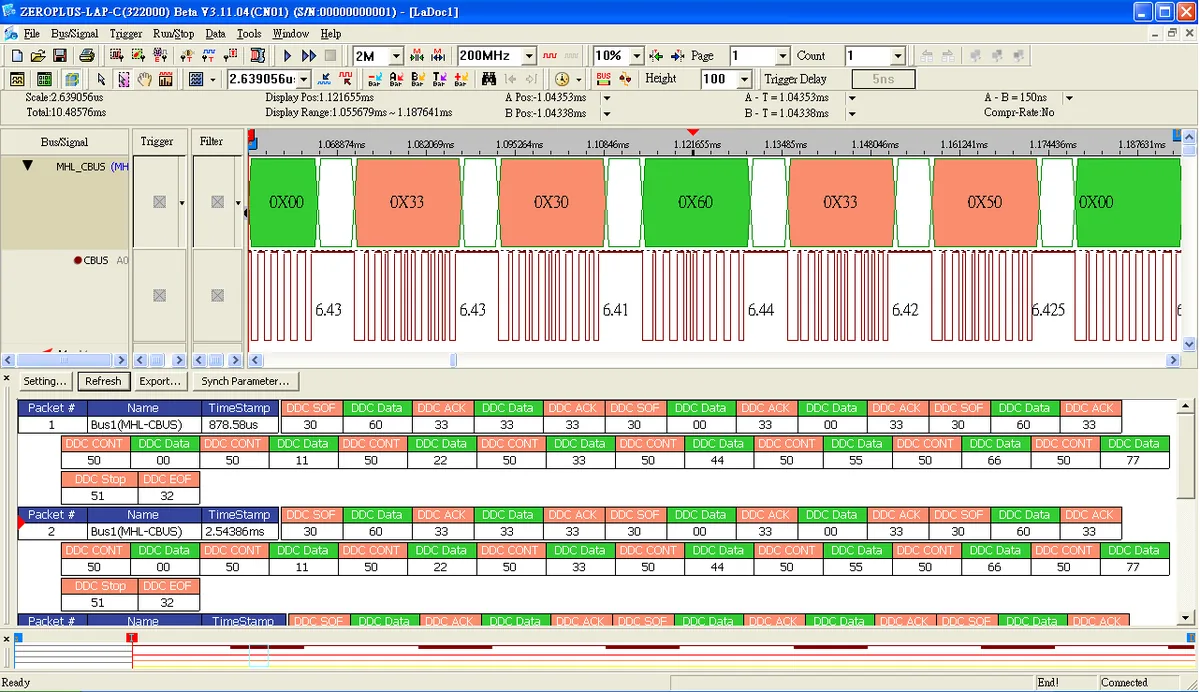Click the statistics chart icon beside hand tool
The height and width of the screenshot is (692, 1200).
[x=166, y=78]
